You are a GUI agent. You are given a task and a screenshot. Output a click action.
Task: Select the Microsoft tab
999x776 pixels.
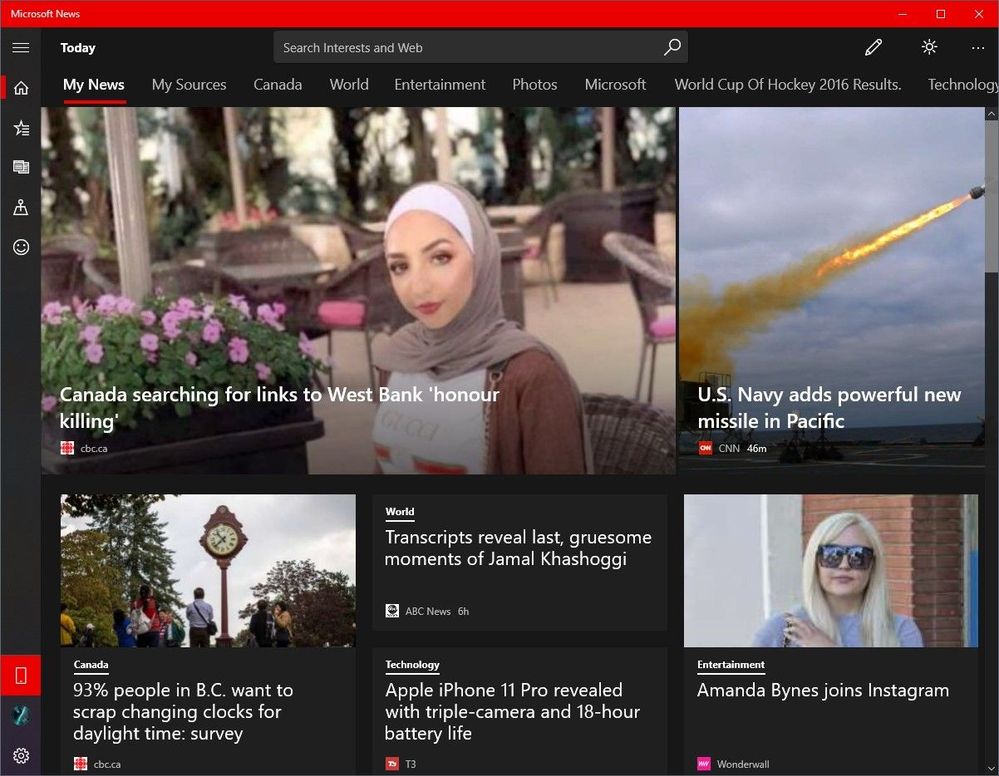(x=615, y=85)
